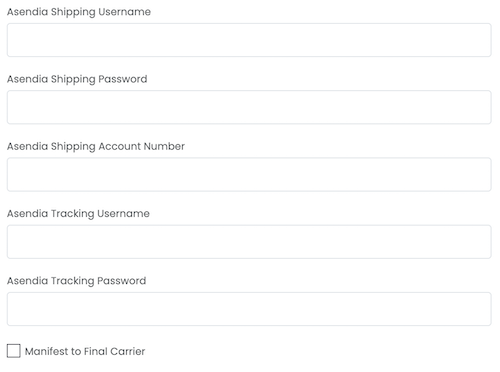Click the Asendia Shipping Username label
Screen dimensions: 500x372
(x=79, y=12)
